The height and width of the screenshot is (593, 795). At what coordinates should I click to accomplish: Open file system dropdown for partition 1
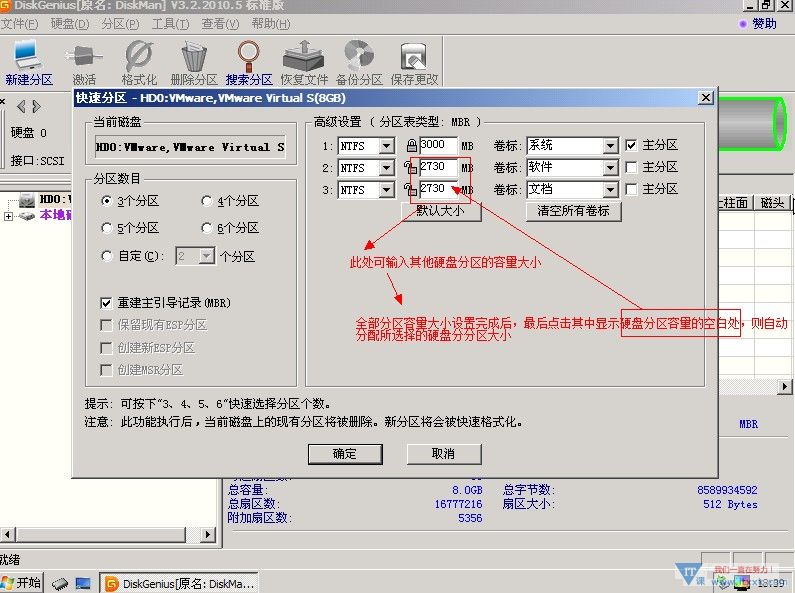[x=386, y=146]
